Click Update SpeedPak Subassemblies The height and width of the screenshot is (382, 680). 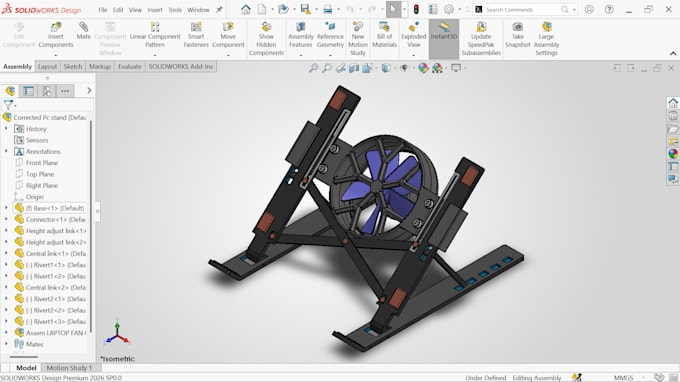[481, 39]
